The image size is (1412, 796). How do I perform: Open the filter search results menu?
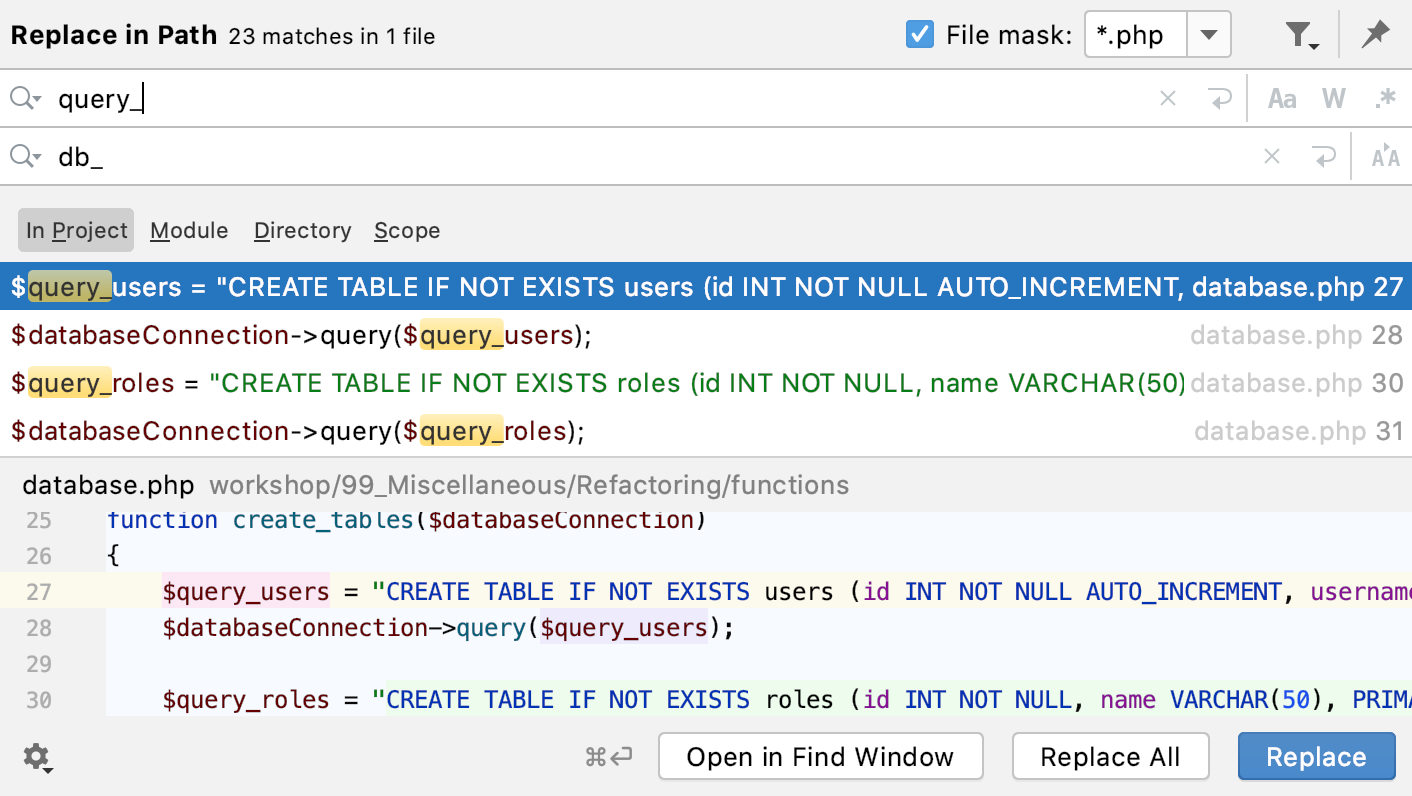pyautogui.click(x=1302, y=36)
